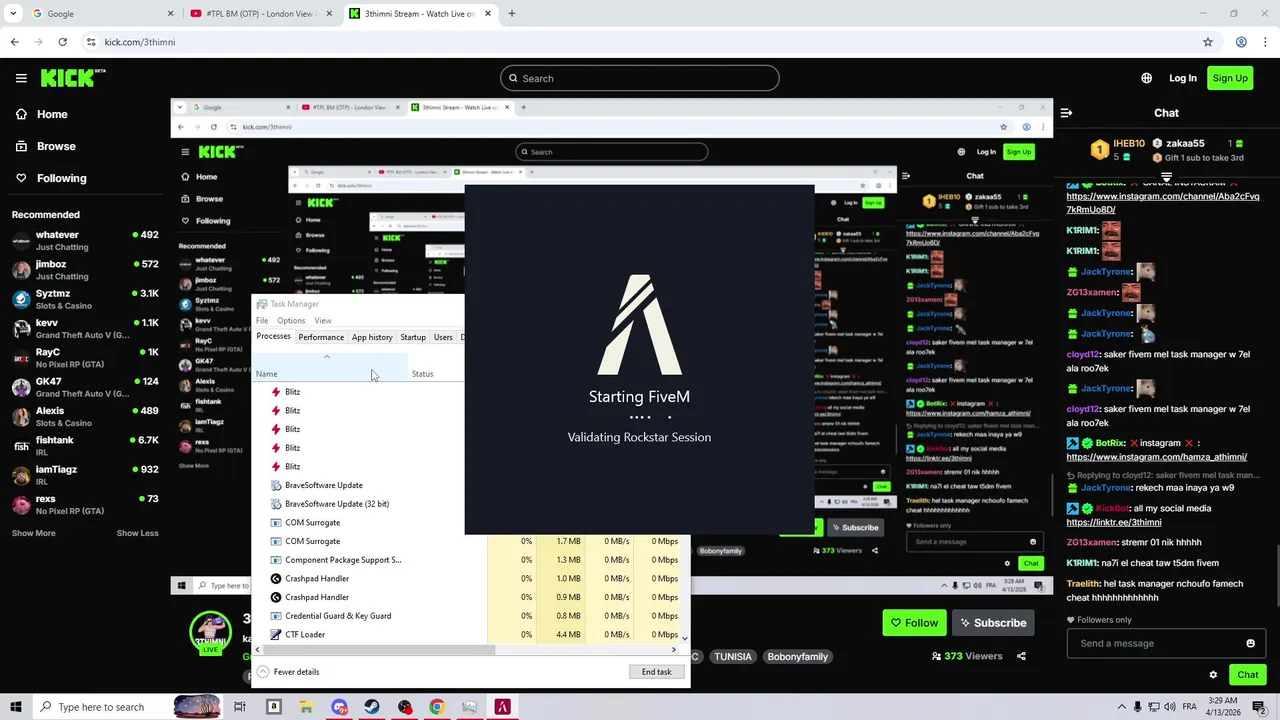Open a new browser tab
Image resolution: width=1280 pixels, height=720 pixels.
[512, 14]
